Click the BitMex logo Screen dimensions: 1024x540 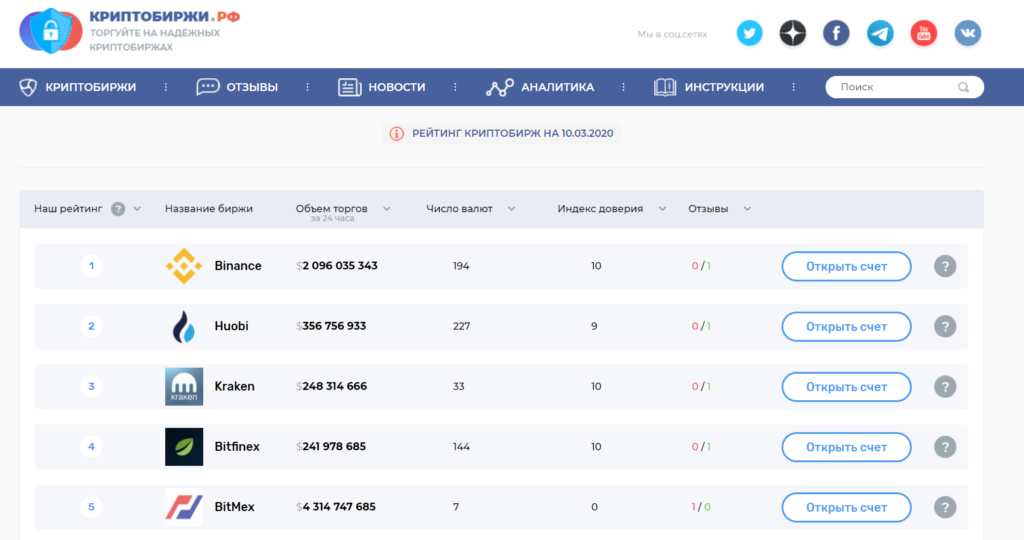coord(184,507)
